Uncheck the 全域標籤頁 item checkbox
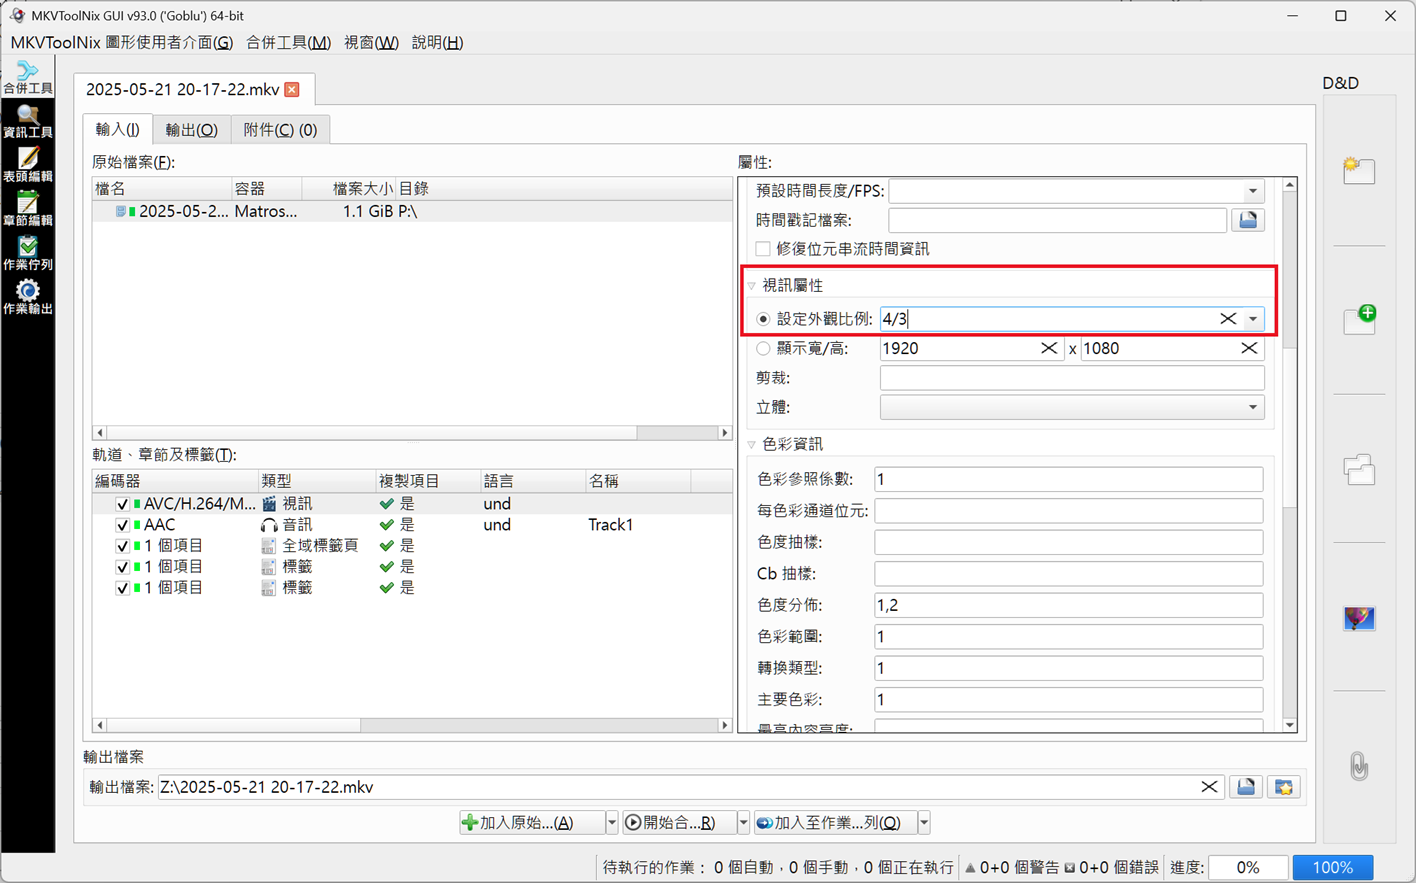Viewport: 1416px width, 883px height. coord(122,546)
